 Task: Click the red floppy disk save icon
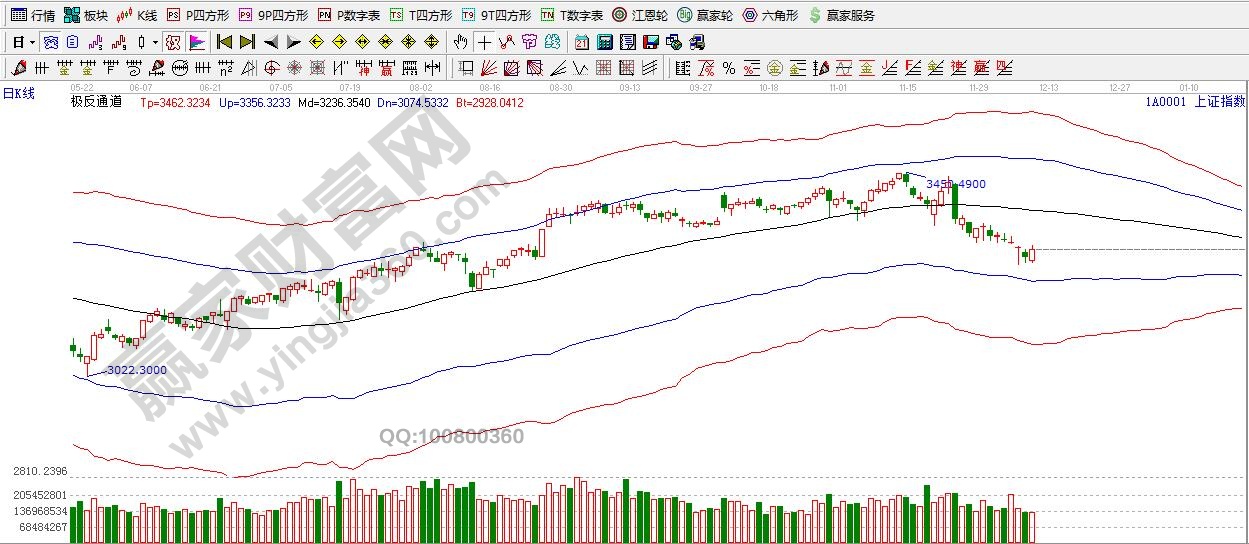[x=650, y=42]
